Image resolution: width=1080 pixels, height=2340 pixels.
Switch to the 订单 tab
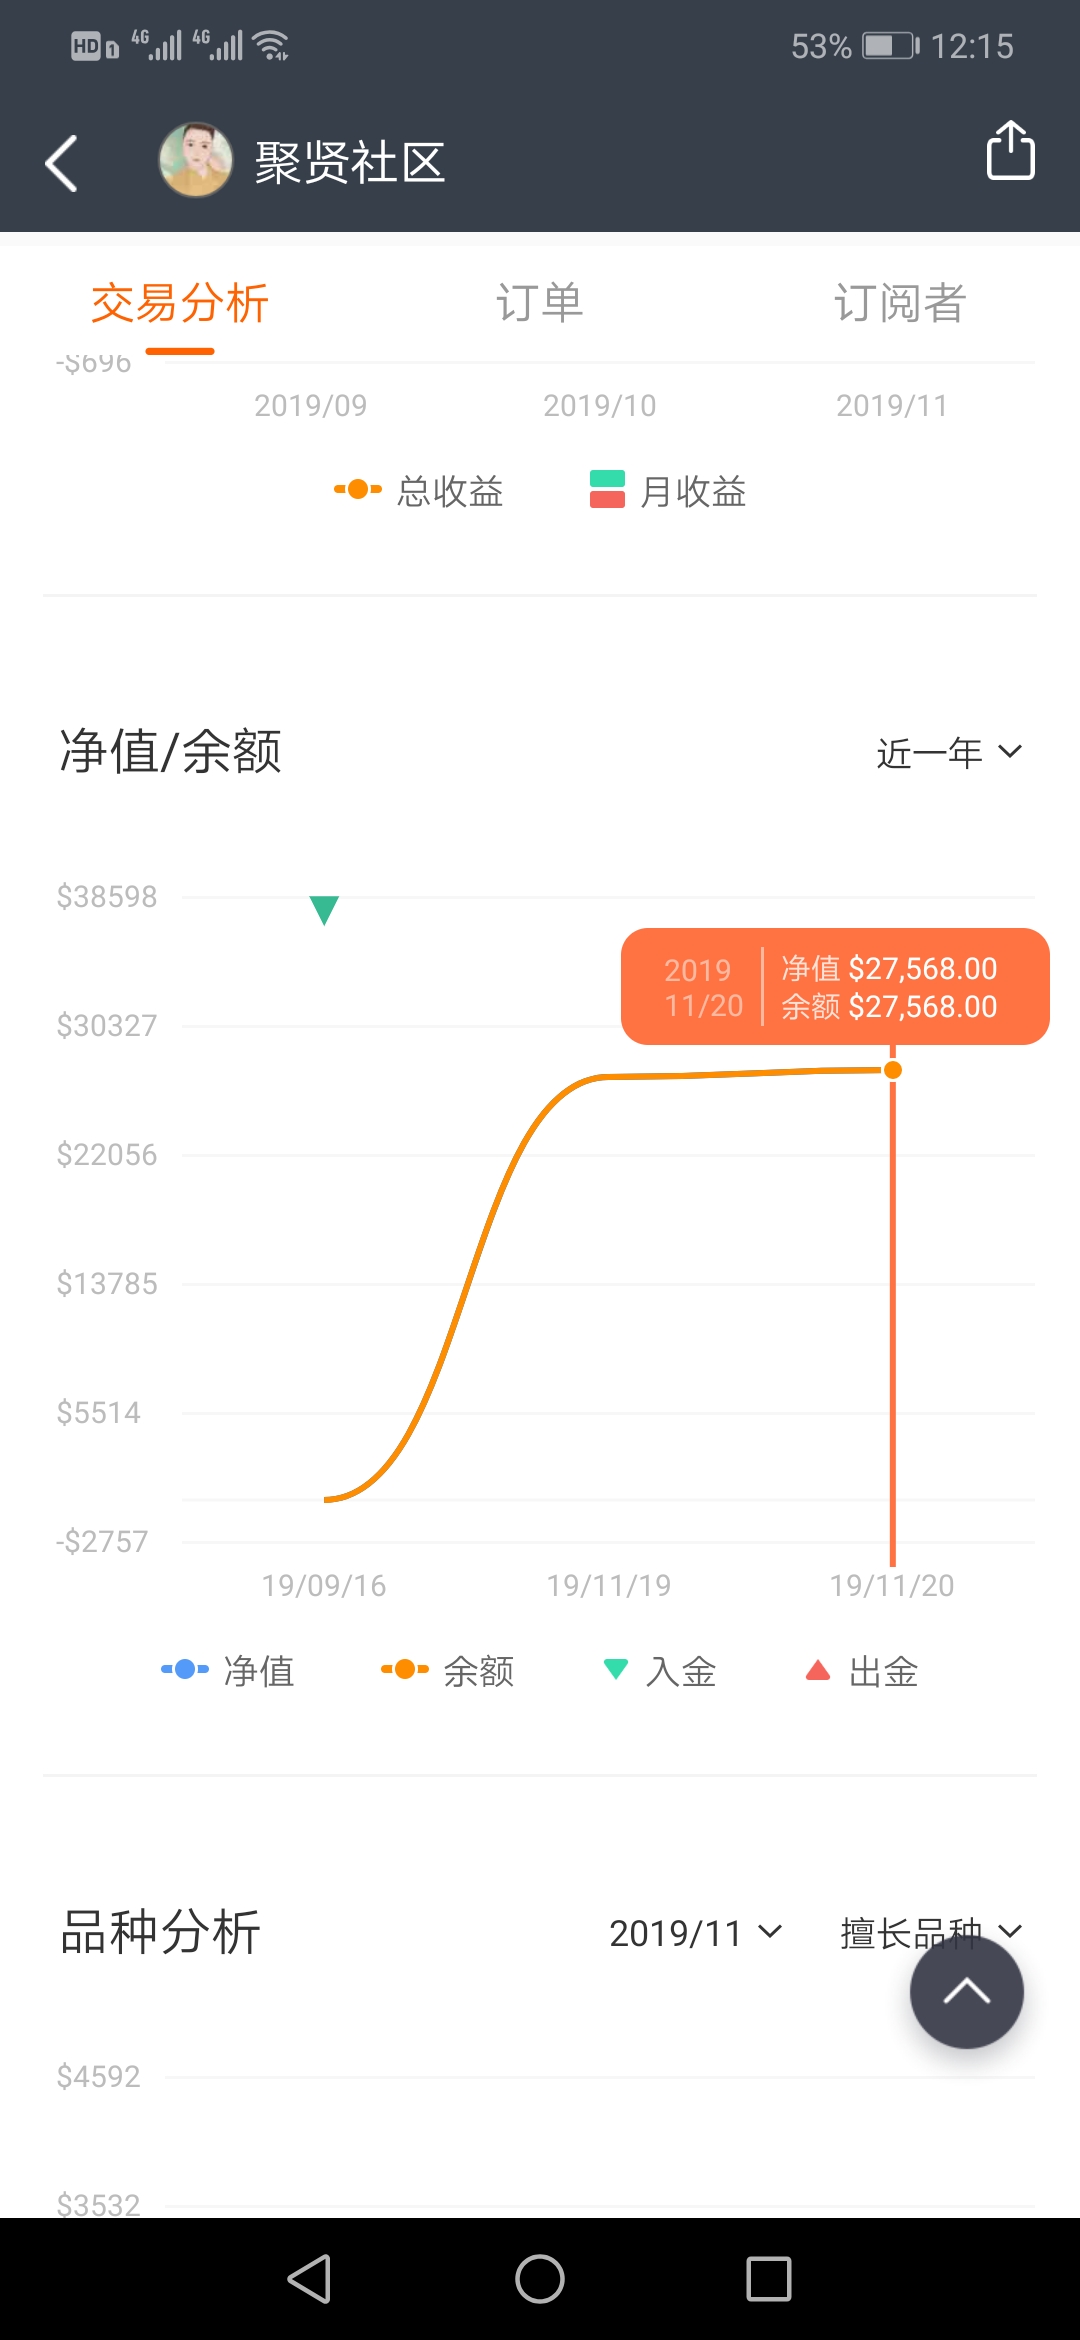point(540,303)
